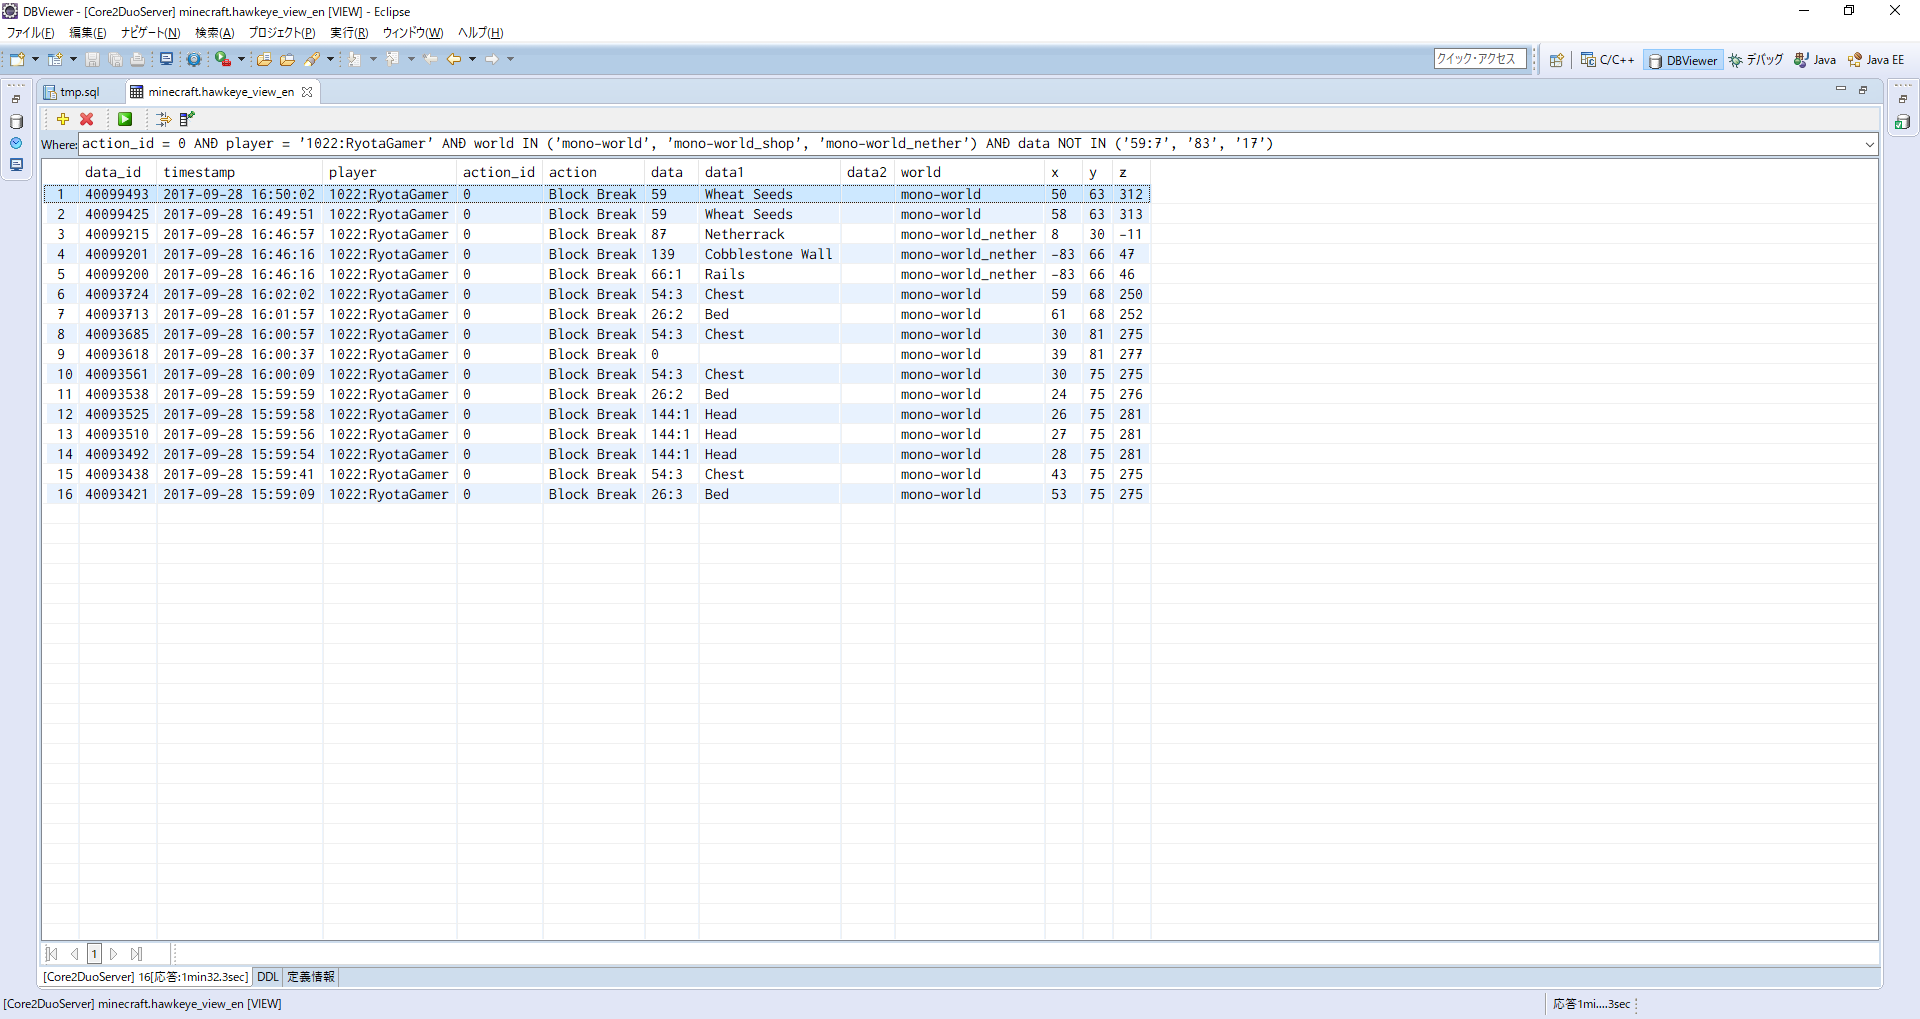Image resolution: width=1920 pixels, height=1019 pixels.
Task: Add a record with yellow plus icon
Action: pos(63,119)
